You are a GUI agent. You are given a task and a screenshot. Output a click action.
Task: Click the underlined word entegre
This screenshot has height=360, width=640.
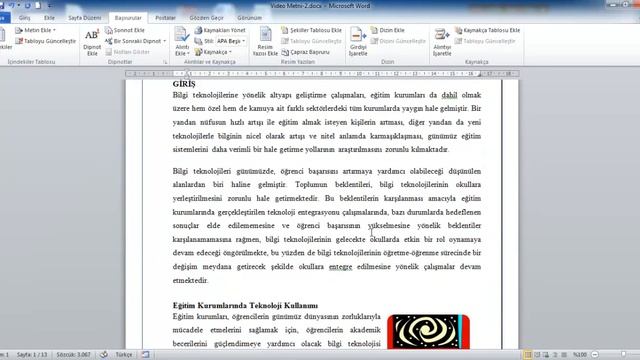(340, 267)
